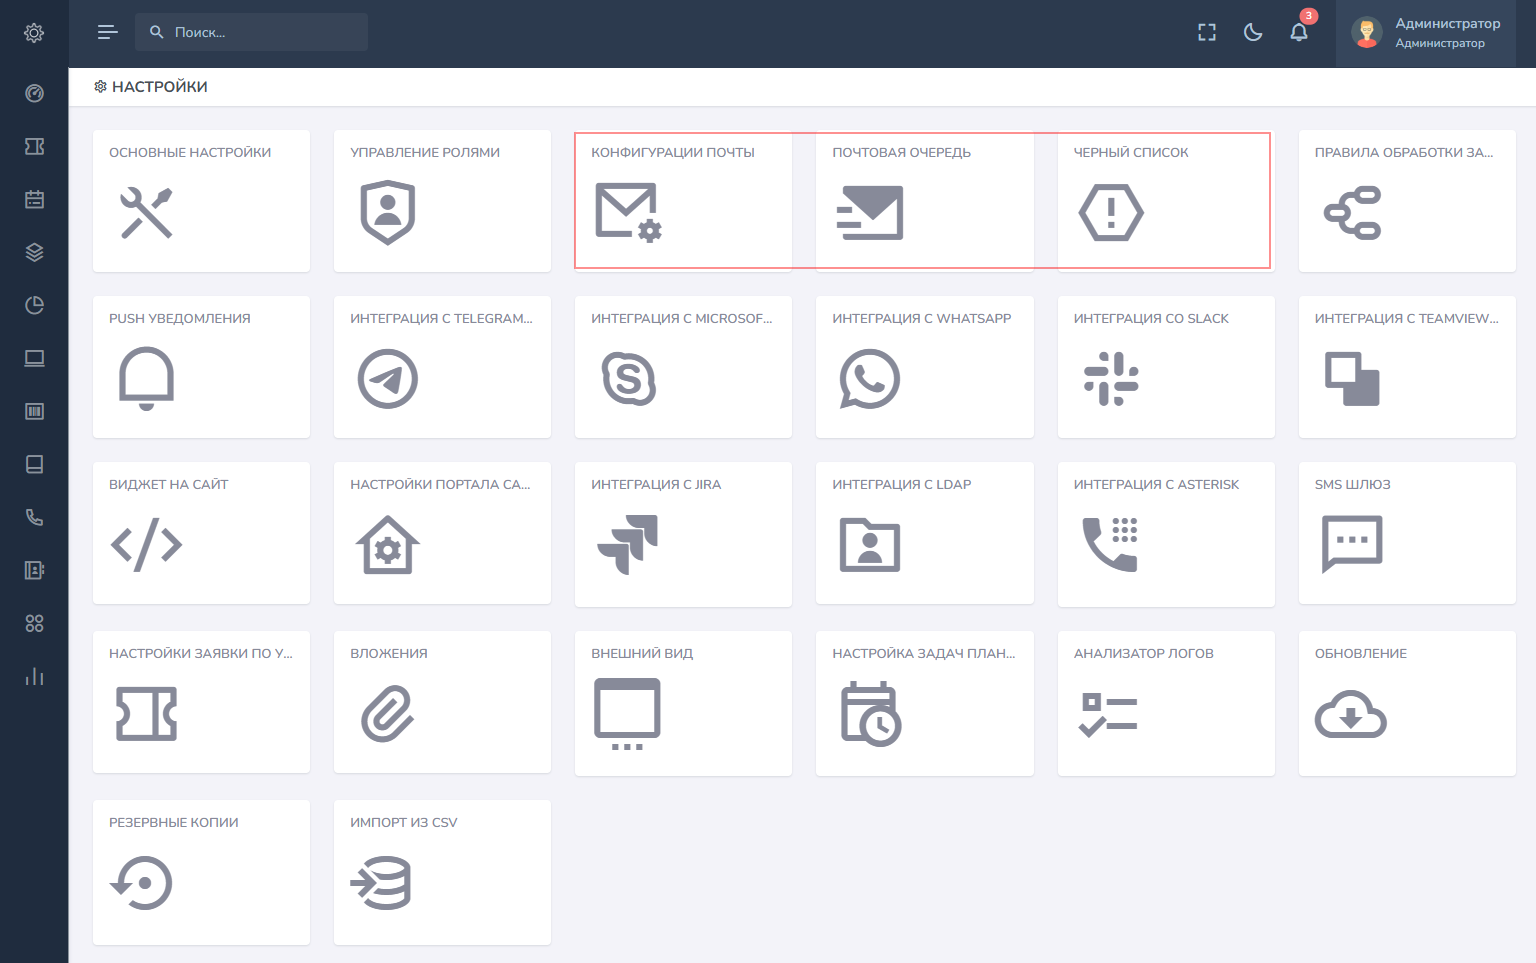The width and height of the screenshot is (1536, 963).
Task: Select the Jira integration icon
Action: click(628, 544)
